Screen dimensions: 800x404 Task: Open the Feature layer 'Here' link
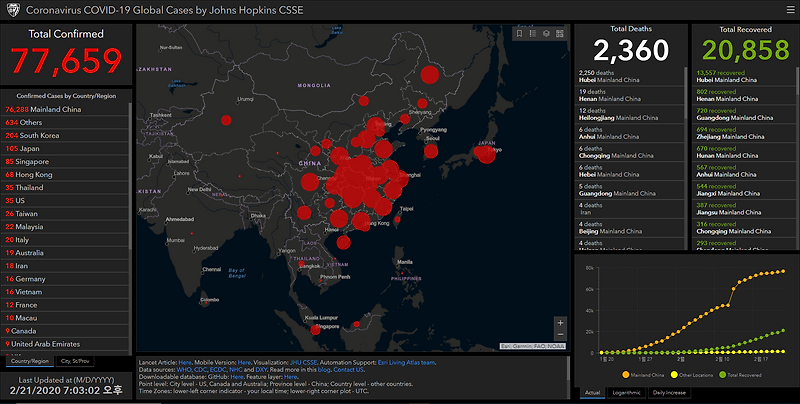click(290, 377)
